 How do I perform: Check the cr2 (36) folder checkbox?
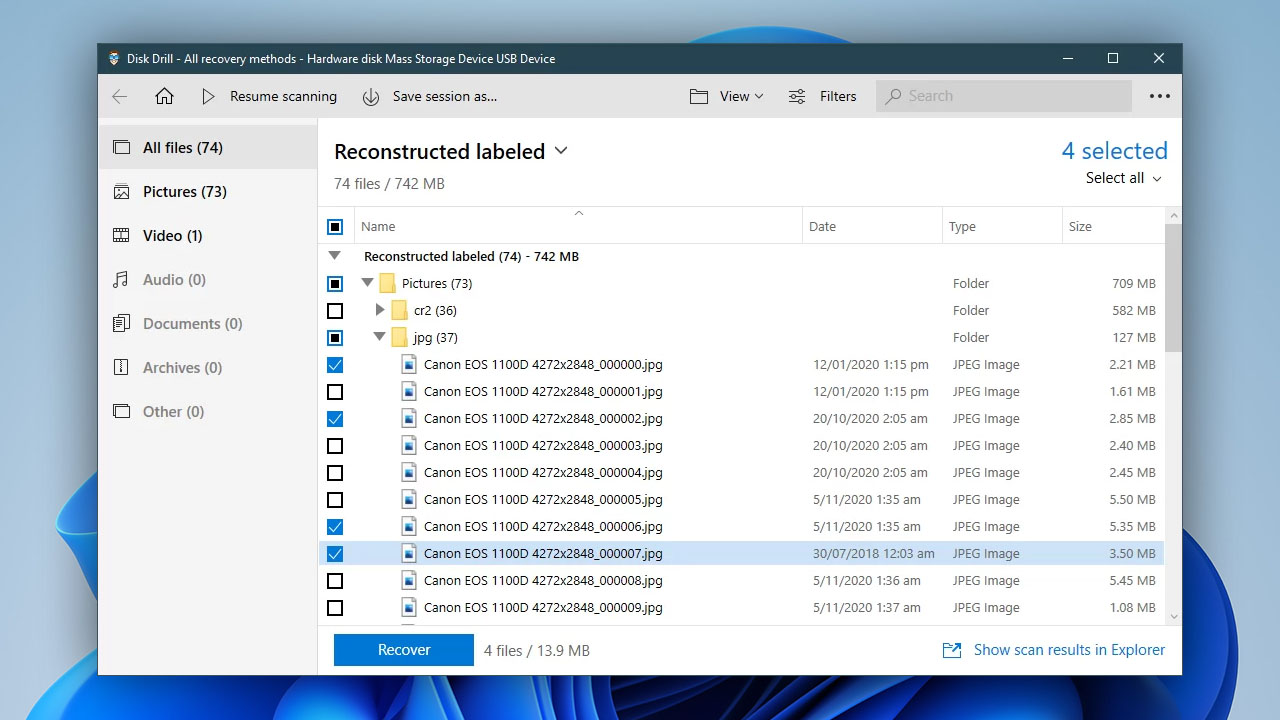coord(335,311)
